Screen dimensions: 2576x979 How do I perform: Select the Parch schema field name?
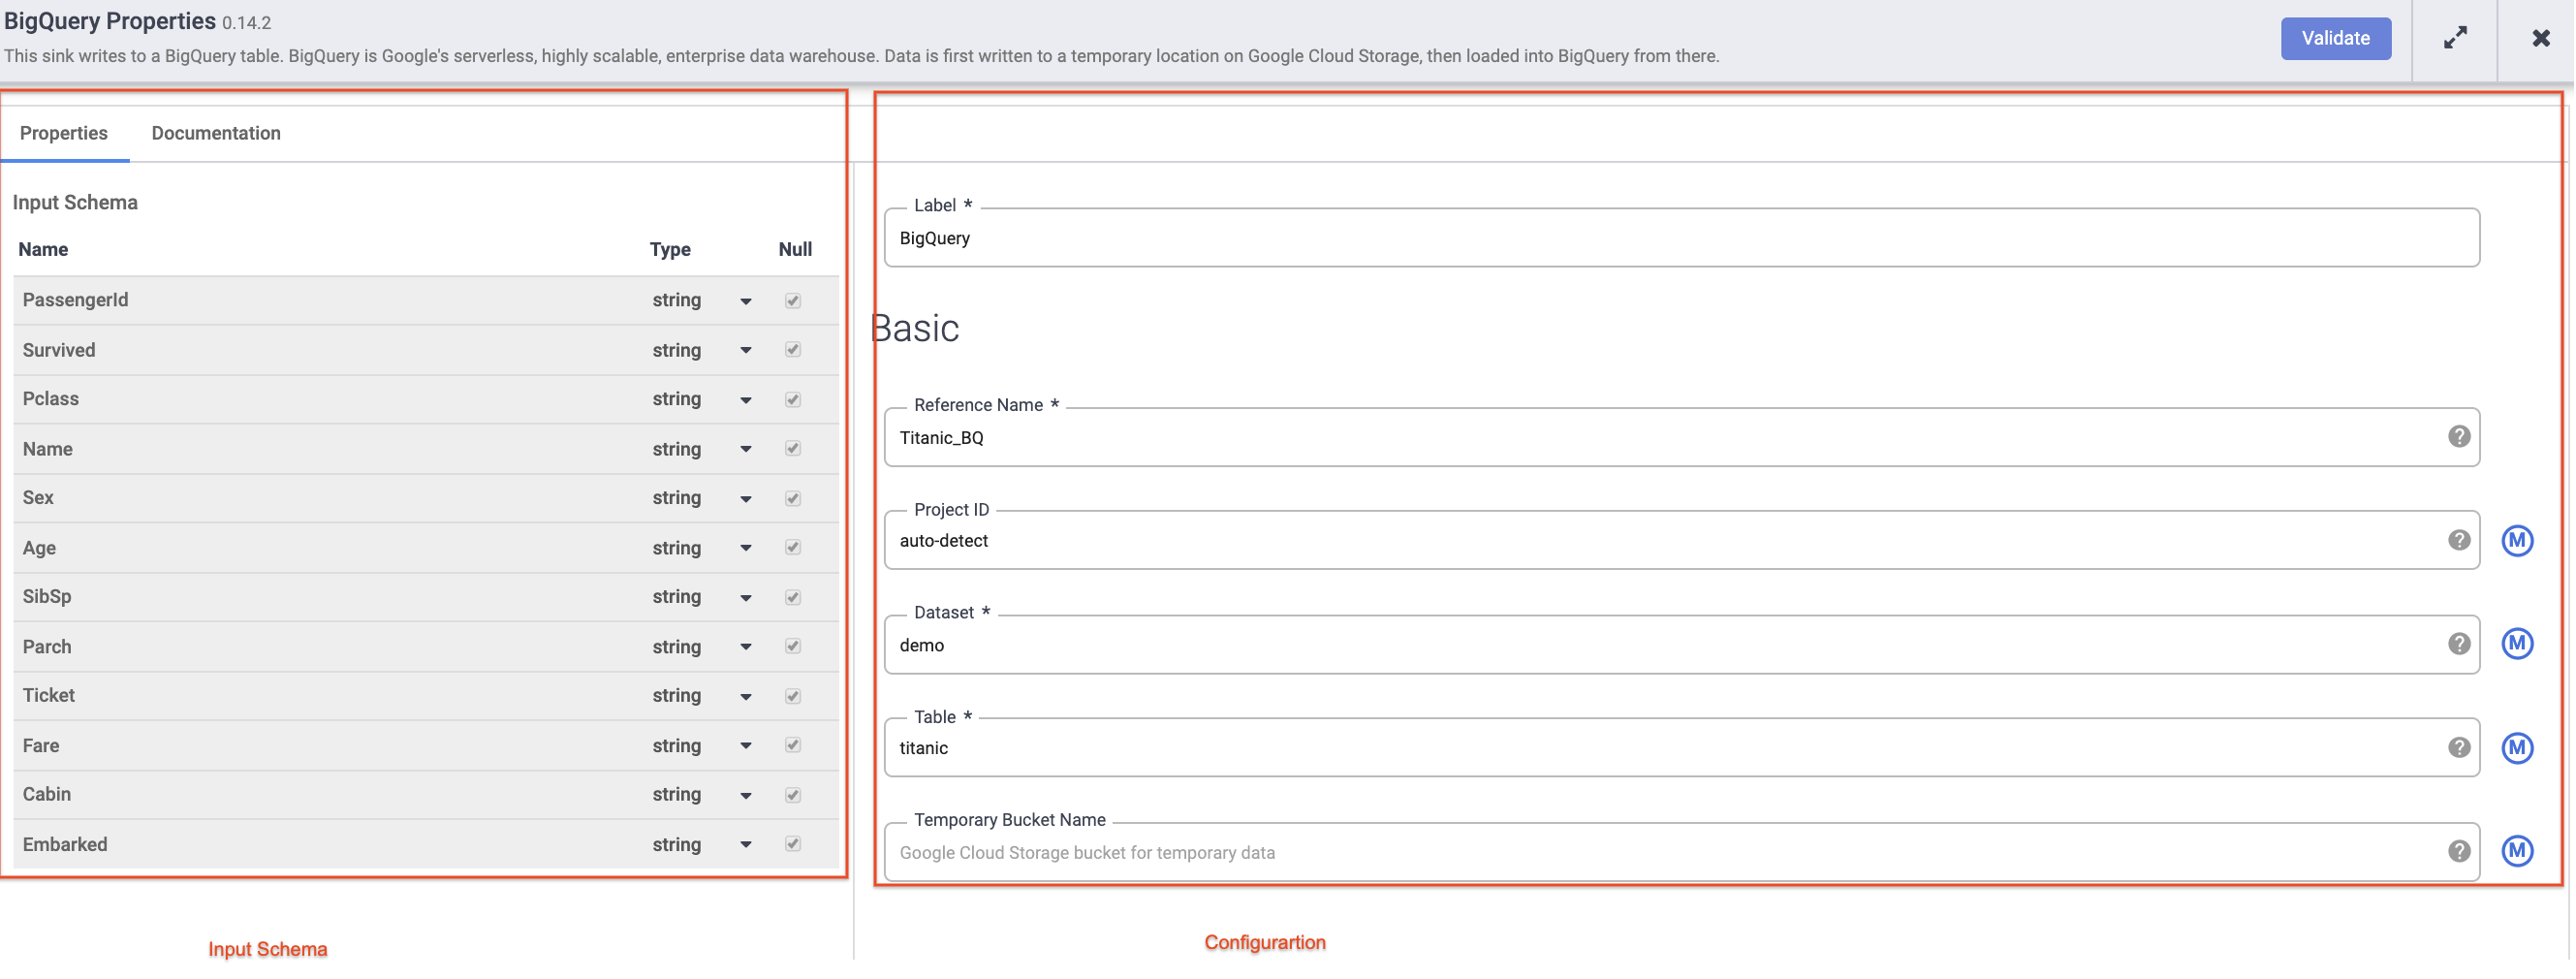point(47,647)
